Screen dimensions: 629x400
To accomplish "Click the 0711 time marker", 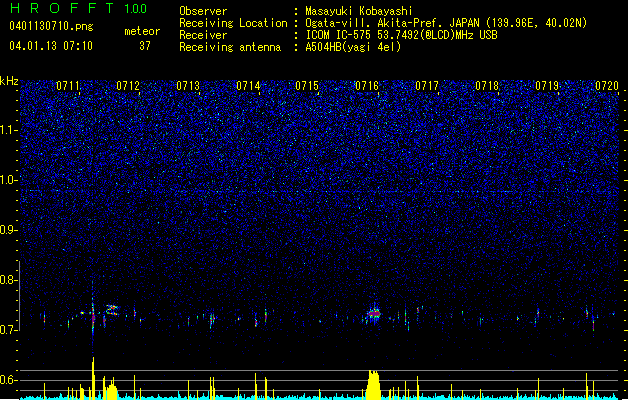I will [68, 86].
